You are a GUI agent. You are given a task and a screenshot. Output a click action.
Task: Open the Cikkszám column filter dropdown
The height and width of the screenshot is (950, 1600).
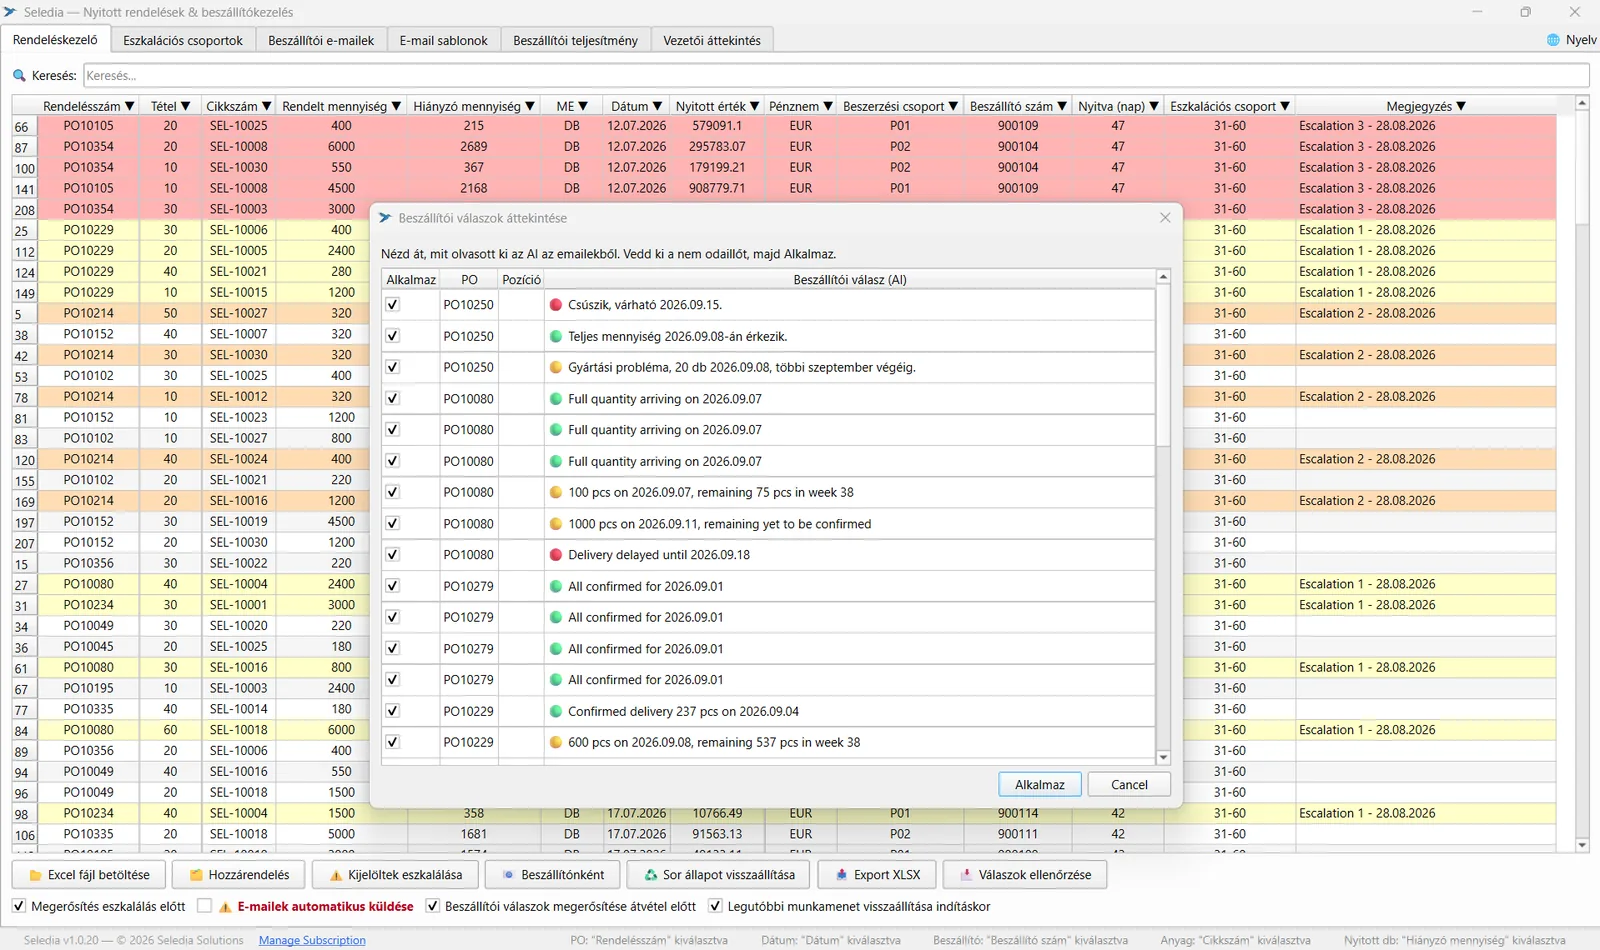tap(266, 106)
